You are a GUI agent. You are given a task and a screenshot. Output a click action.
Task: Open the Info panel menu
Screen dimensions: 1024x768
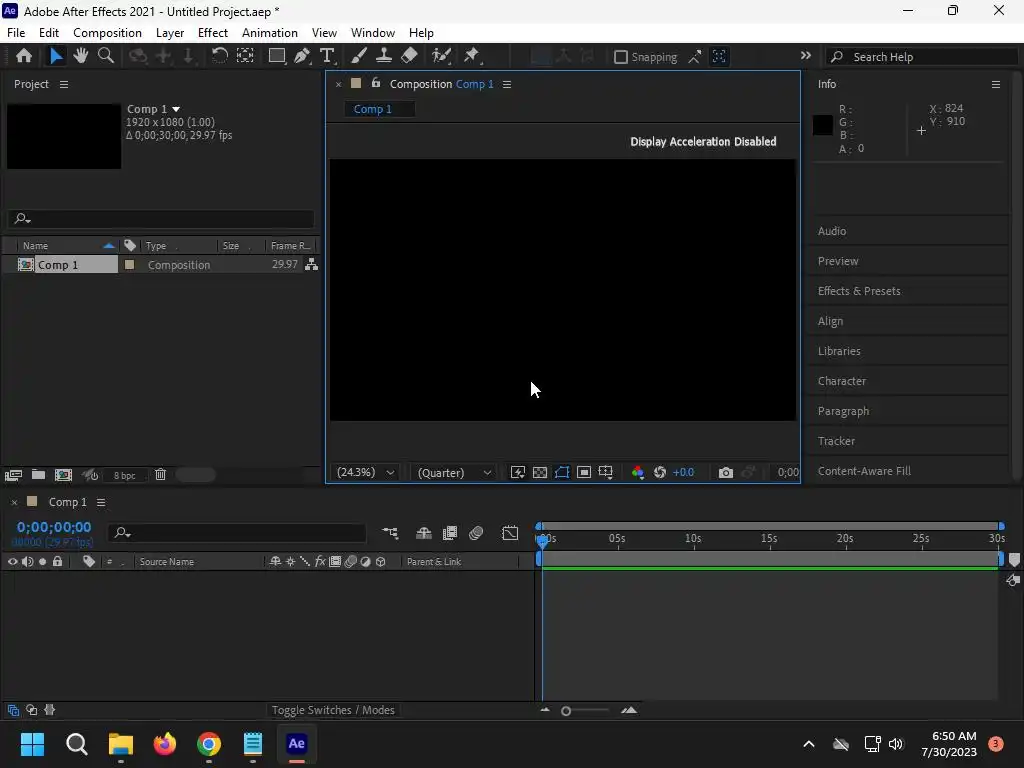pyautogui.click(x=996, y=84)
